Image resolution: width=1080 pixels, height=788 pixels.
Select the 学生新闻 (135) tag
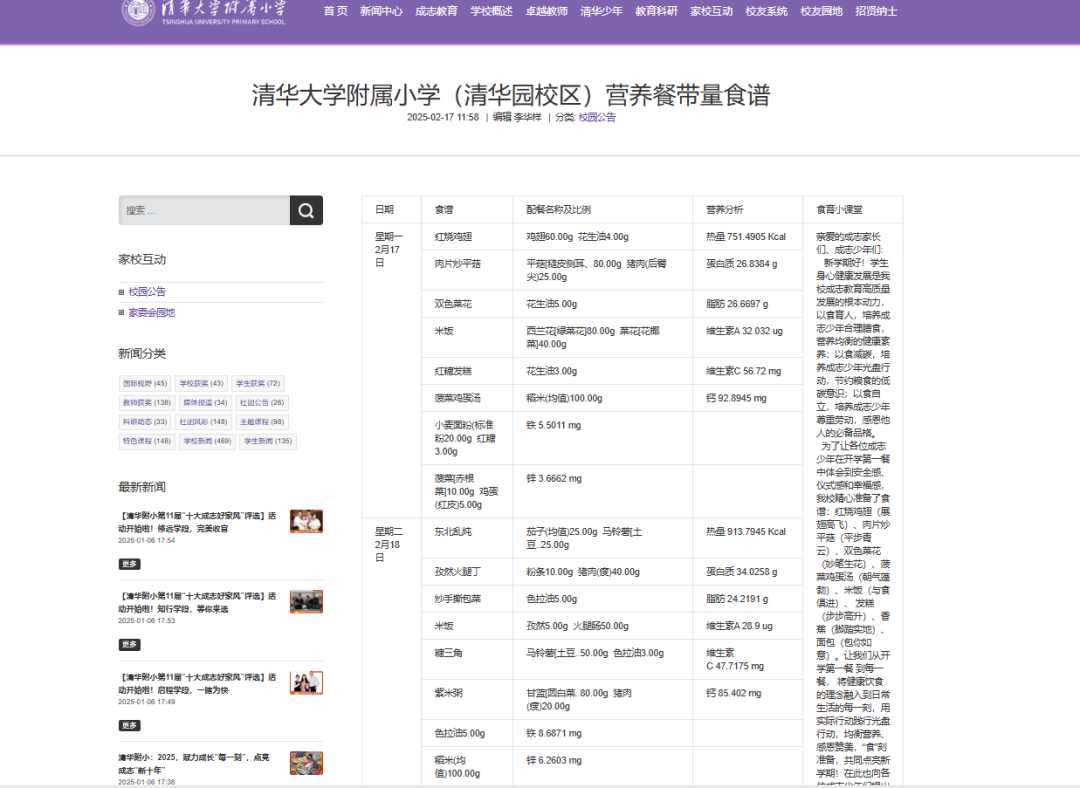point(268,442)
